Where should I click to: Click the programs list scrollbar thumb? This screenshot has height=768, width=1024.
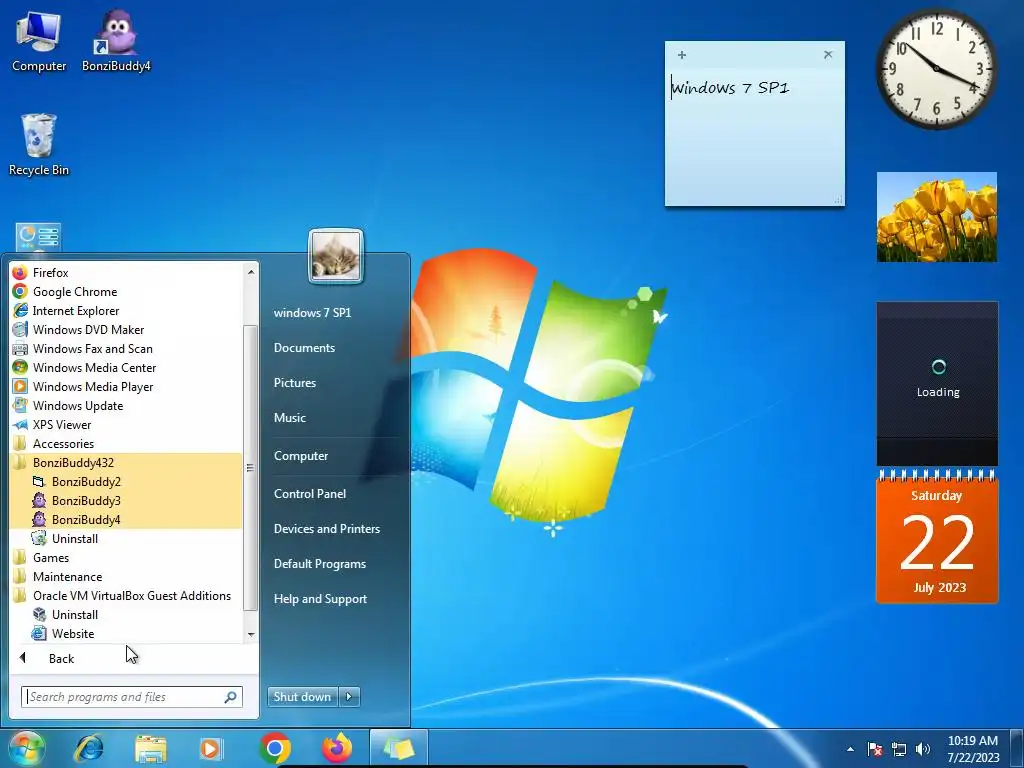250,468
